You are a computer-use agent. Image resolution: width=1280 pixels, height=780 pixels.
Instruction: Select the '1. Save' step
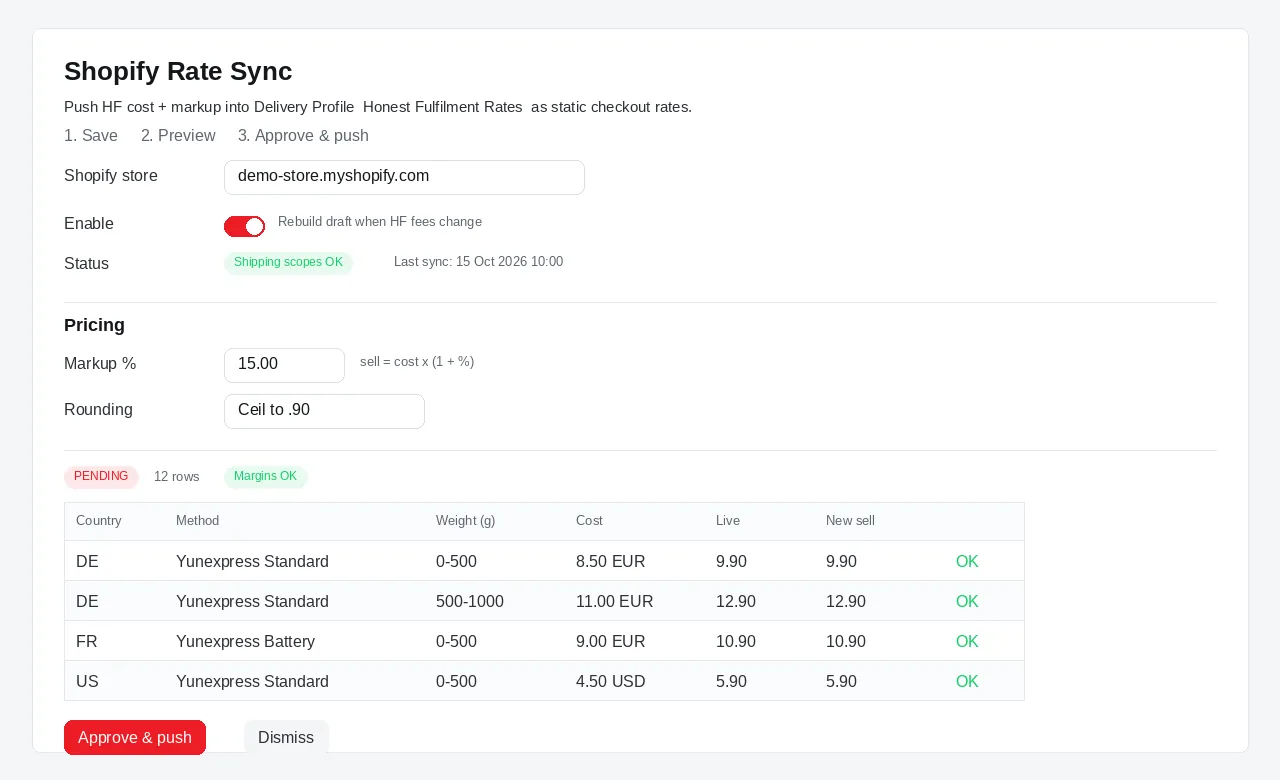[x=91, y=136]
